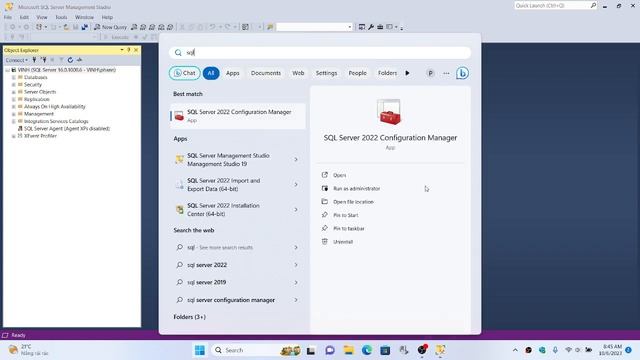Select XEvent Profiler node

pos(40,136)
